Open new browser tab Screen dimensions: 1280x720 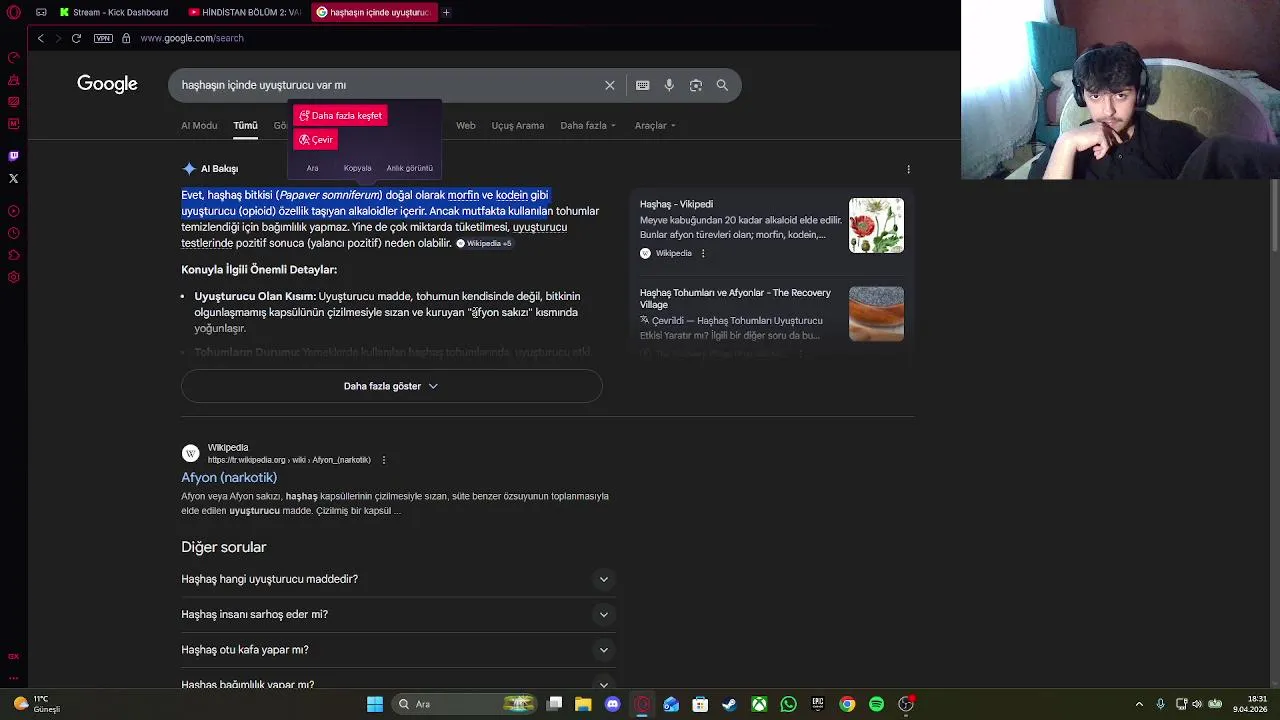(446, 12)
